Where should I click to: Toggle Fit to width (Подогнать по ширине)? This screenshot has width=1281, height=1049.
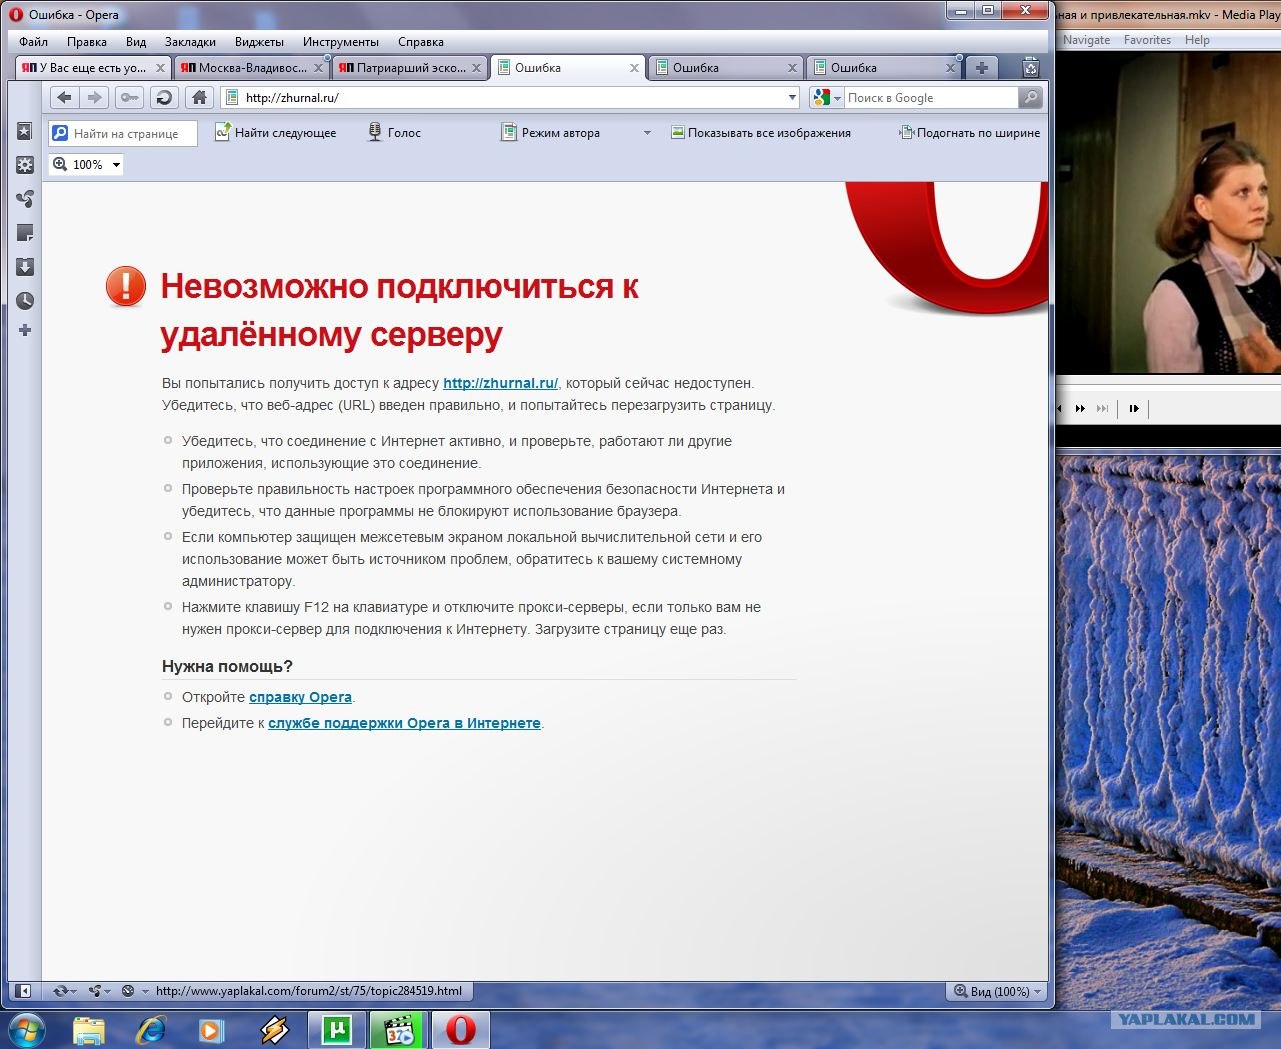click(x=969, y=132)
